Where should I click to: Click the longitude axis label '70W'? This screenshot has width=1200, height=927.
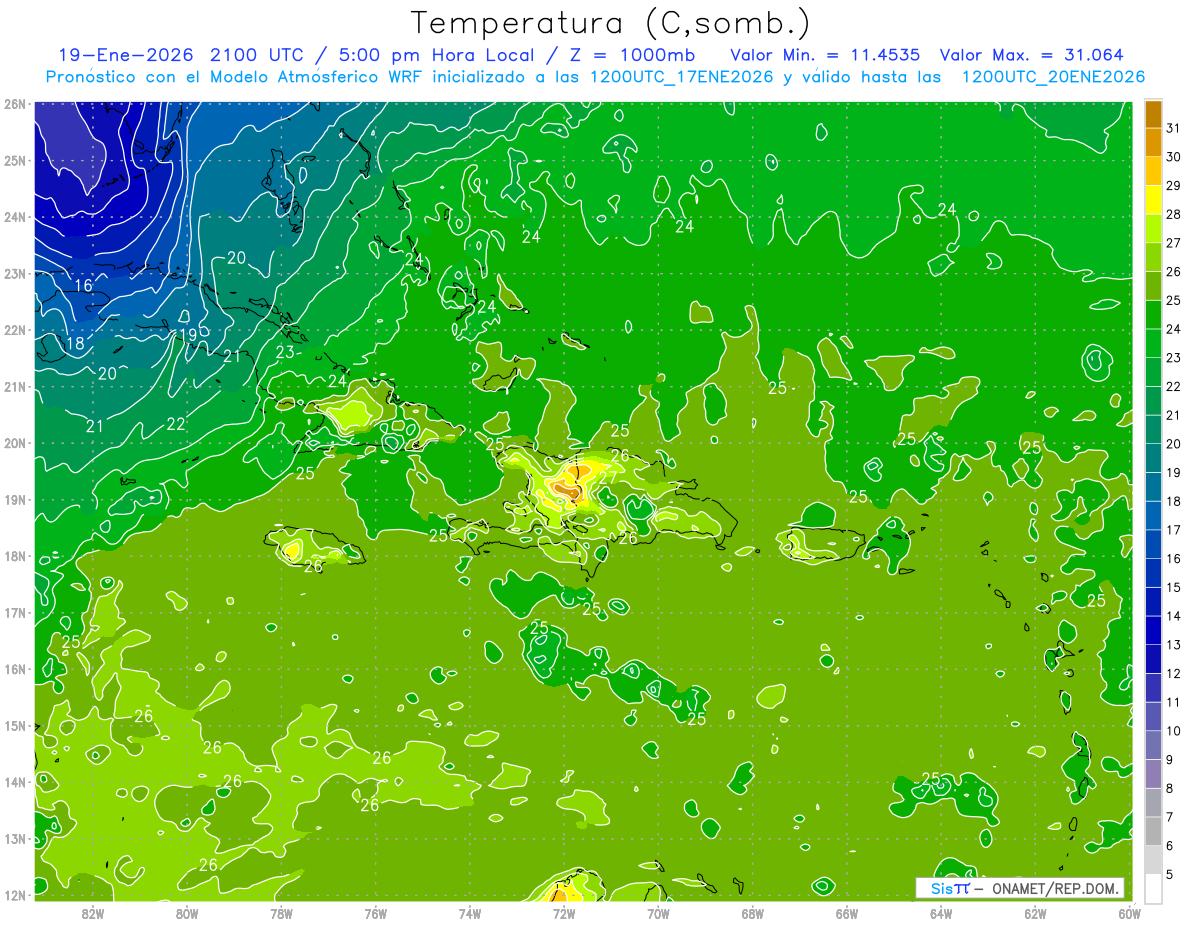click(x=658, y=913)
